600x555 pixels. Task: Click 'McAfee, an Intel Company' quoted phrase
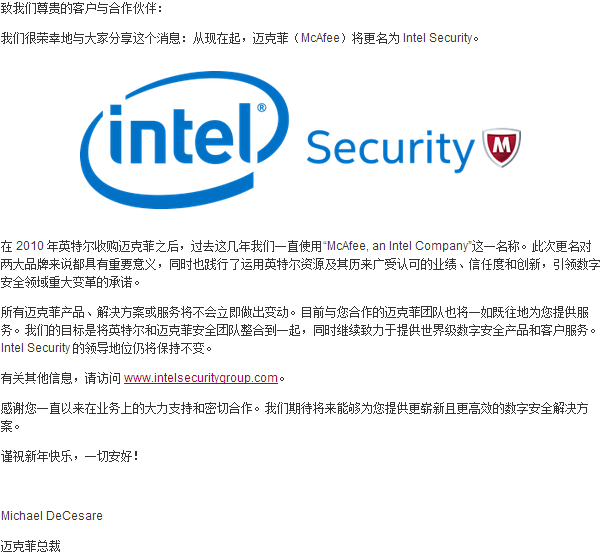(398, 246)
